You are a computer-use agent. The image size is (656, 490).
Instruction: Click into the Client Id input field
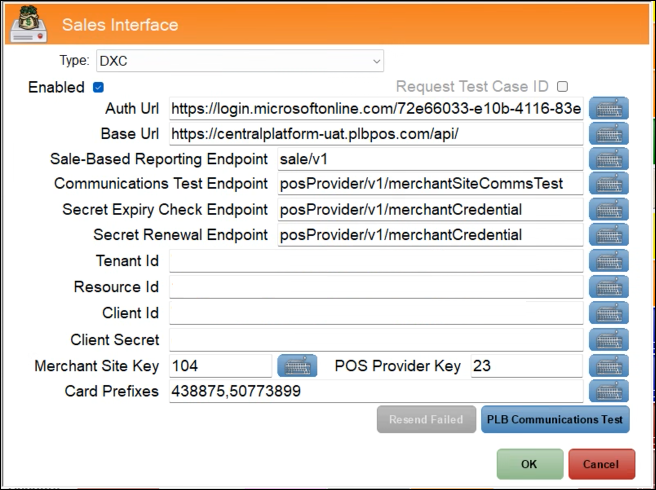point(375,314)
